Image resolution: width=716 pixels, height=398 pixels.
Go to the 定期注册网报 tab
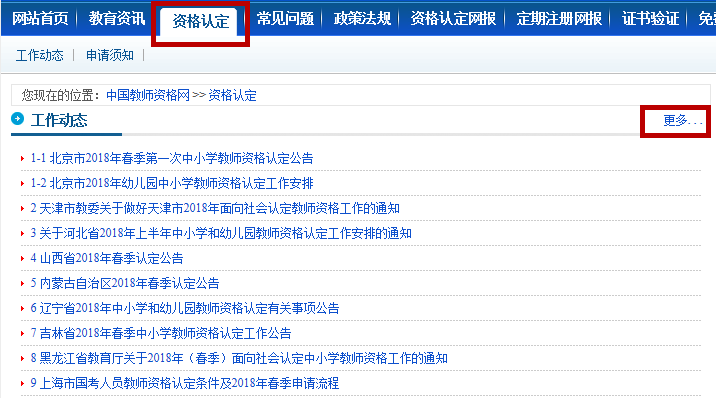pyautogui.click(x=559, y=18)
